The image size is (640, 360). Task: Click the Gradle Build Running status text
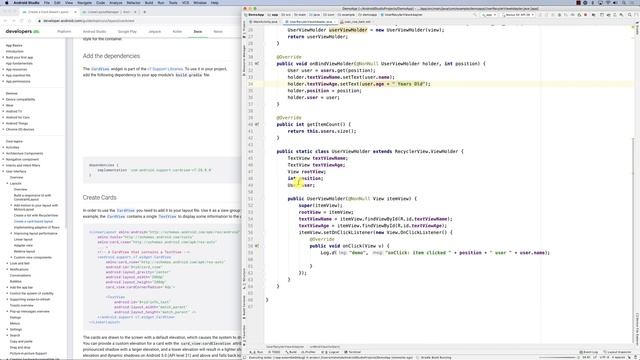point(436,358)
